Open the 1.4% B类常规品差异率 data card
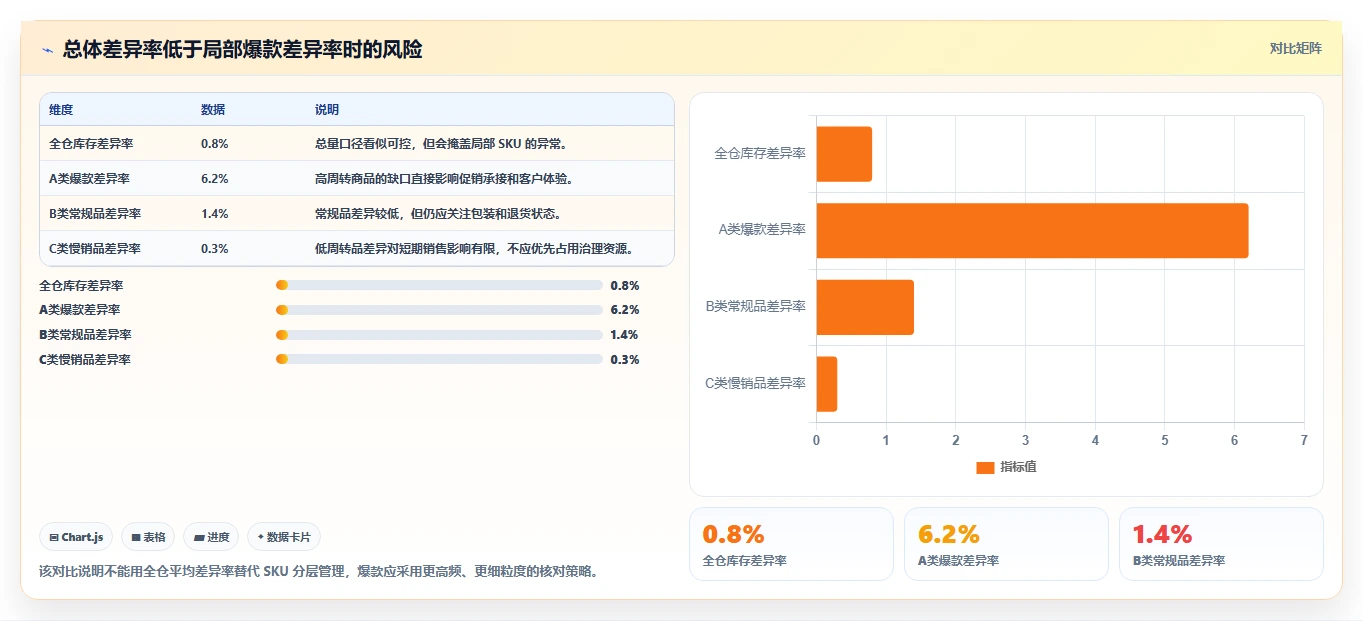 tap(1221, 544)
